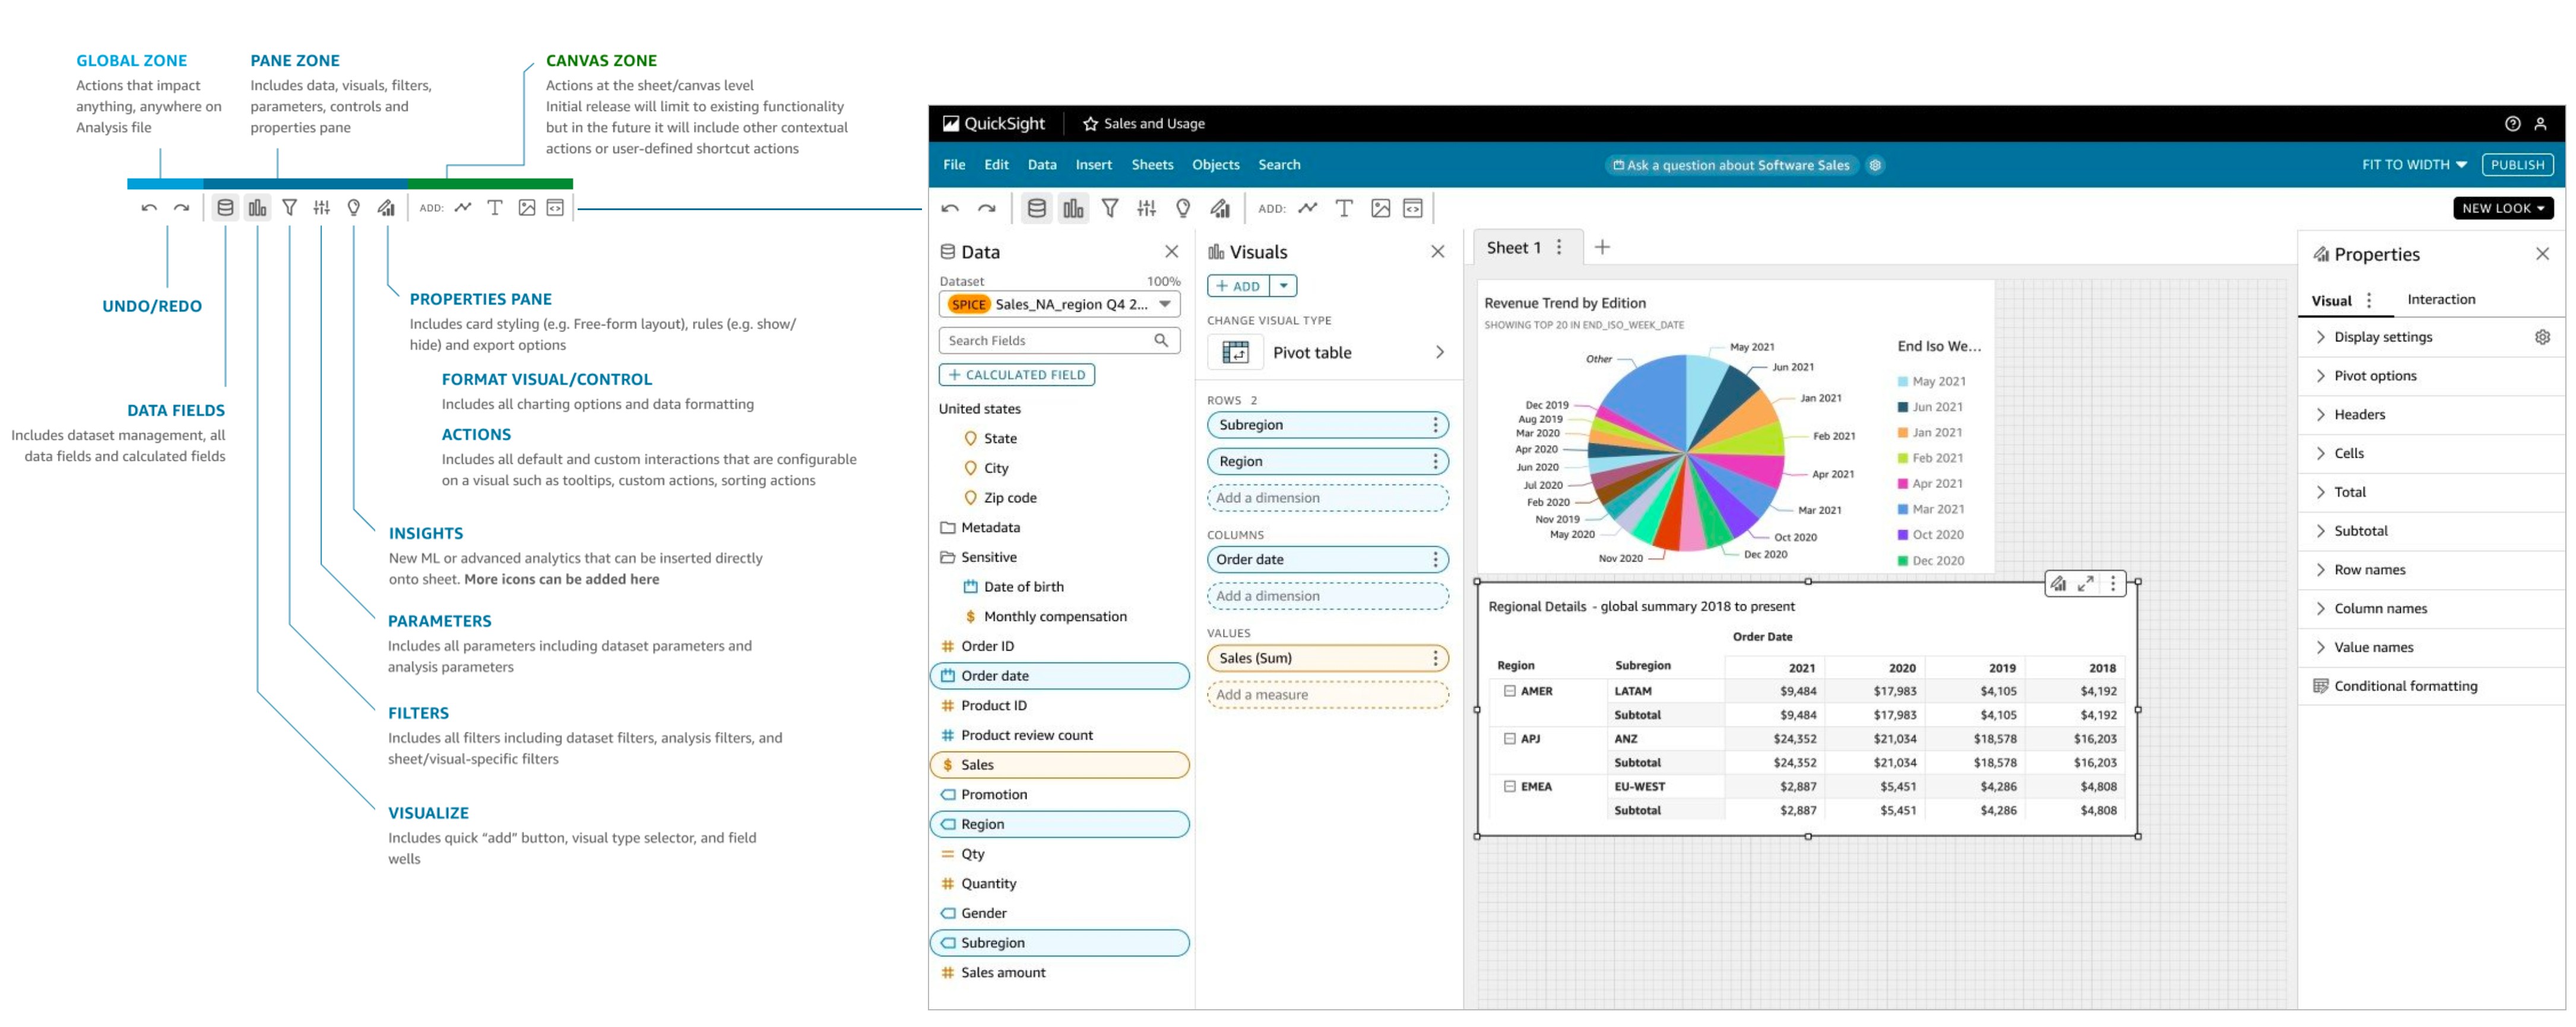
Task: Click the CALCULATED FIELD button
Action: [1016, 375]
